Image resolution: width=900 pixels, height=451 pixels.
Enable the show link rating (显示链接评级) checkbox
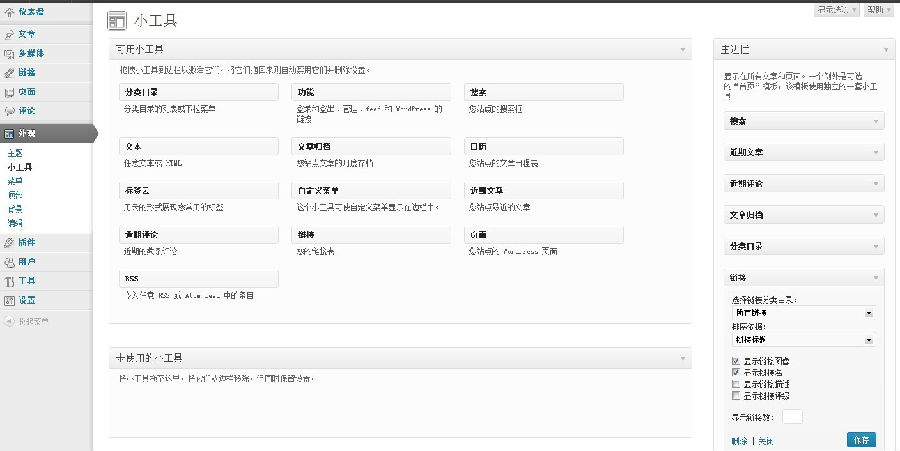[736, 395]
